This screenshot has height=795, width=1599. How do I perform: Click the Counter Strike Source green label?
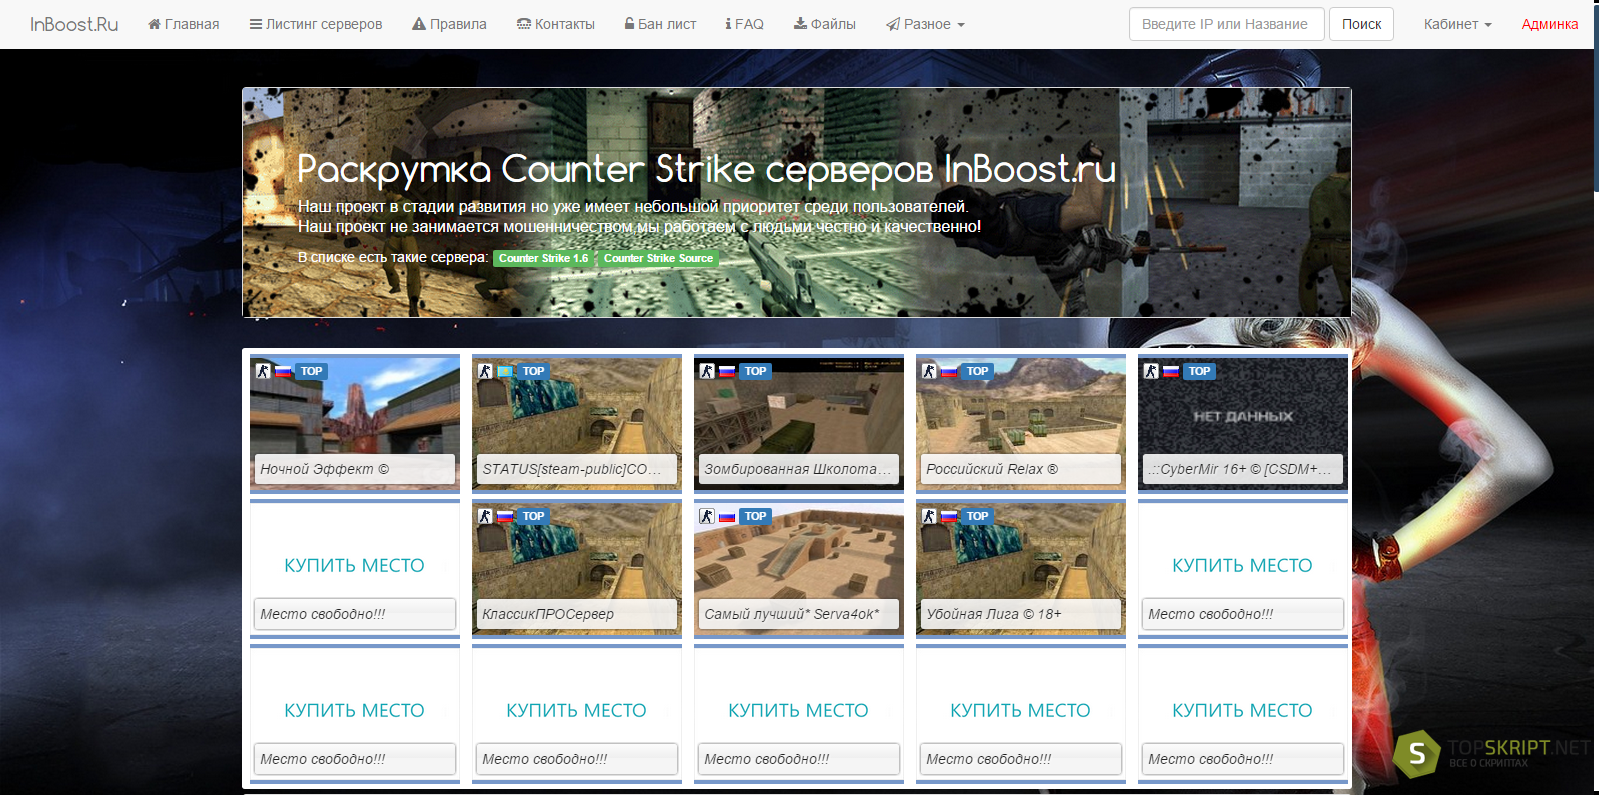click(658, 258)
